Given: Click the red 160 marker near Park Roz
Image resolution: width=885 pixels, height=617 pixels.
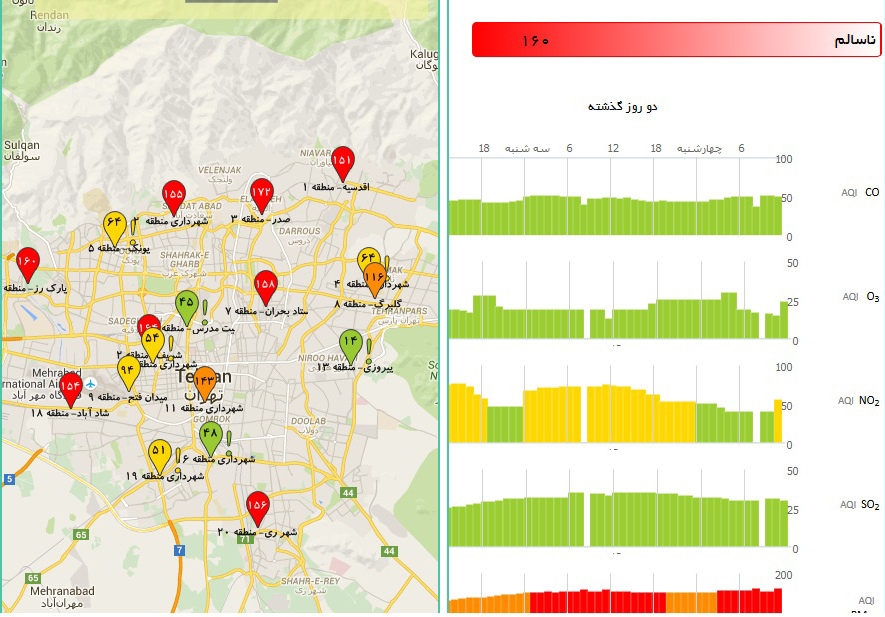Looking at the screenshot, I should tap(27, 263).
